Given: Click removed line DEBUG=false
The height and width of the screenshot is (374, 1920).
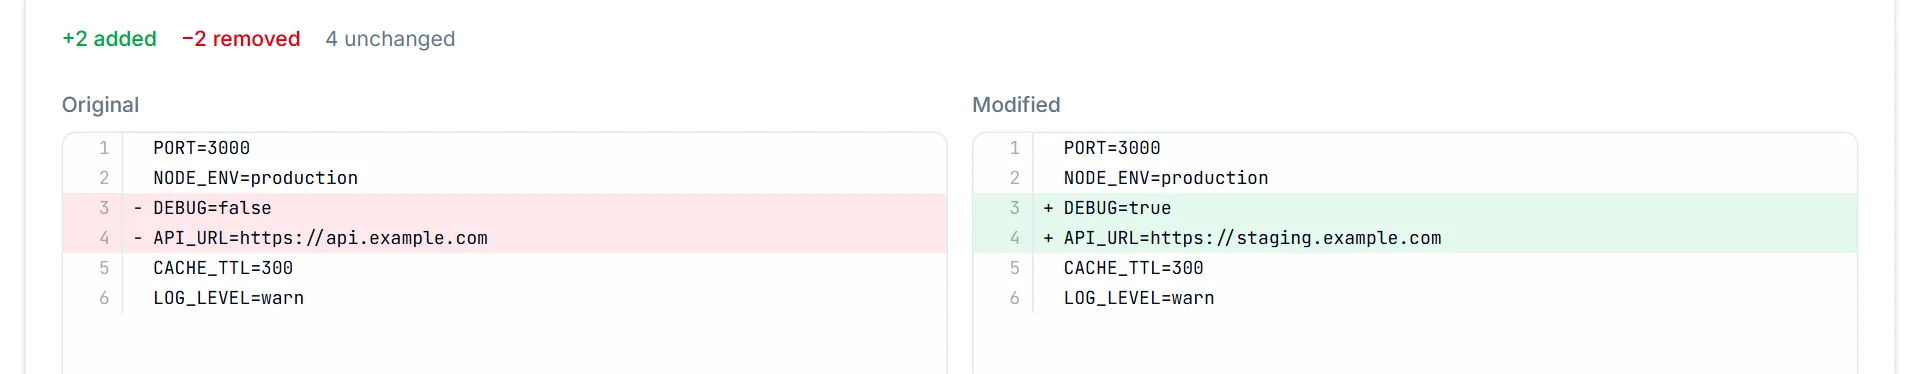Looking at the screenshot, I should tap(505, 208).
